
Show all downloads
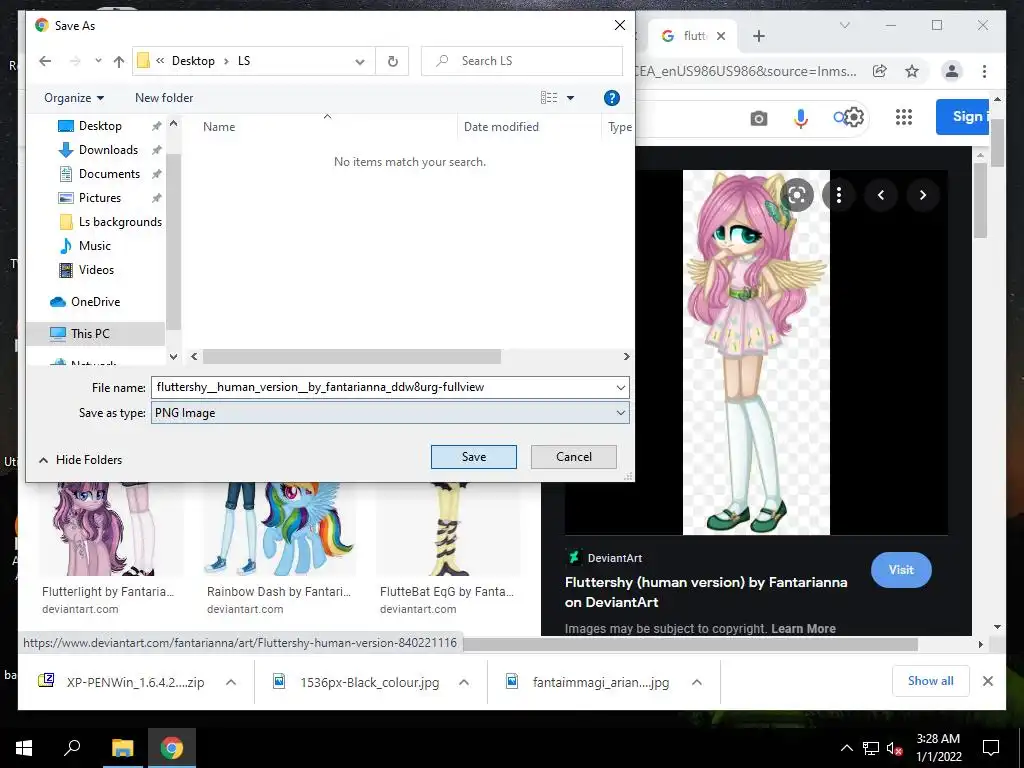click(931, 681)
